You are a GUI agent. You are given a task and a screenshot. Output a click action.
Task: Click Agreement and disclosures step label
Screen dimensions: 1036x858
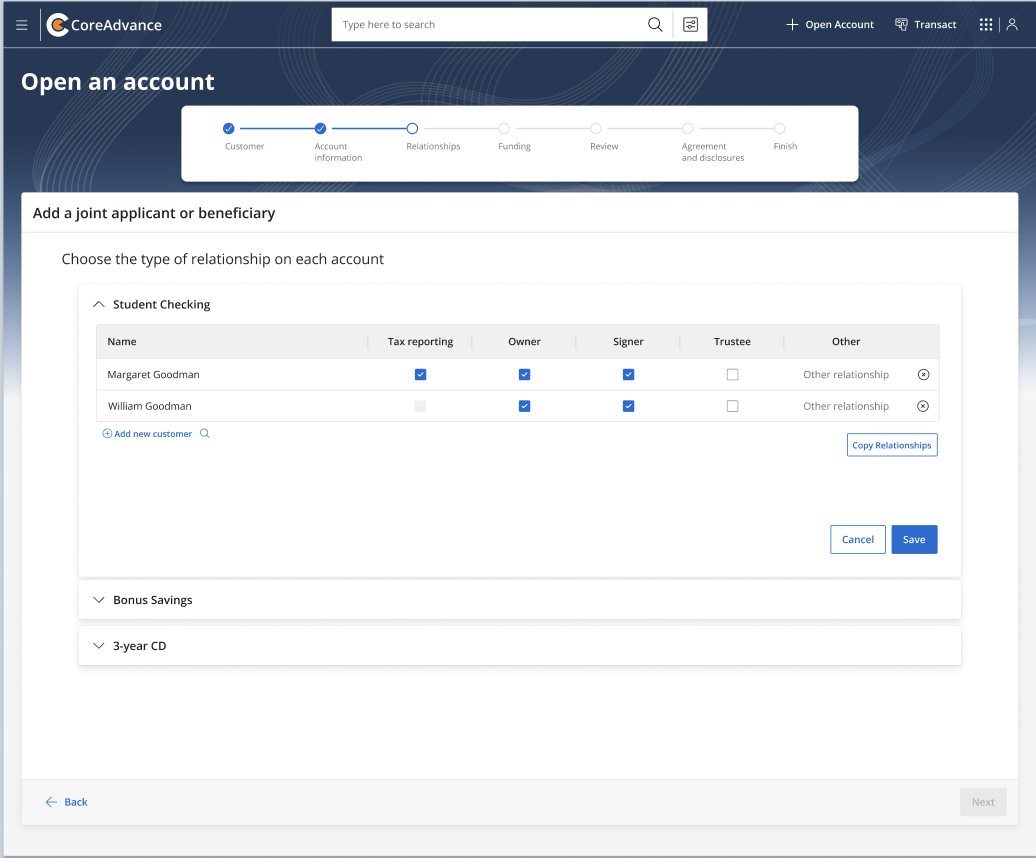(x=713, y=152)
